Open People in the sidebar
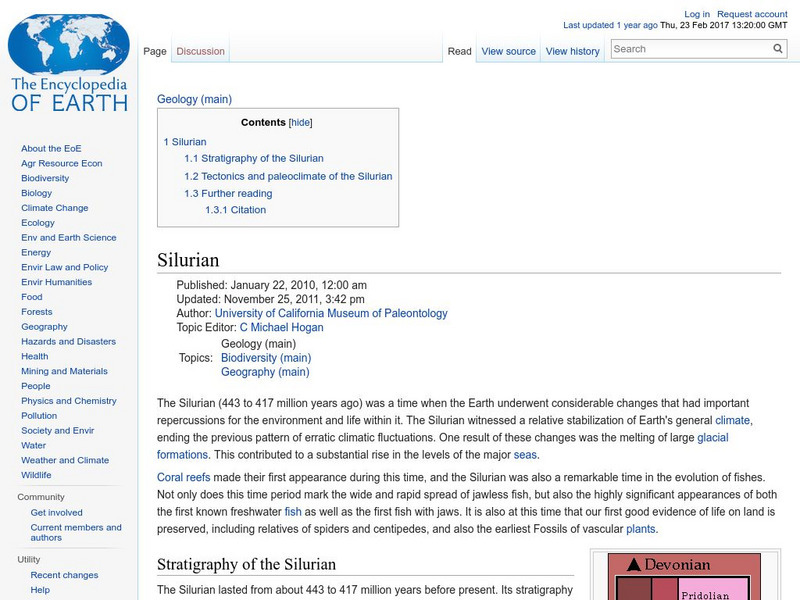 coord(36,386)
